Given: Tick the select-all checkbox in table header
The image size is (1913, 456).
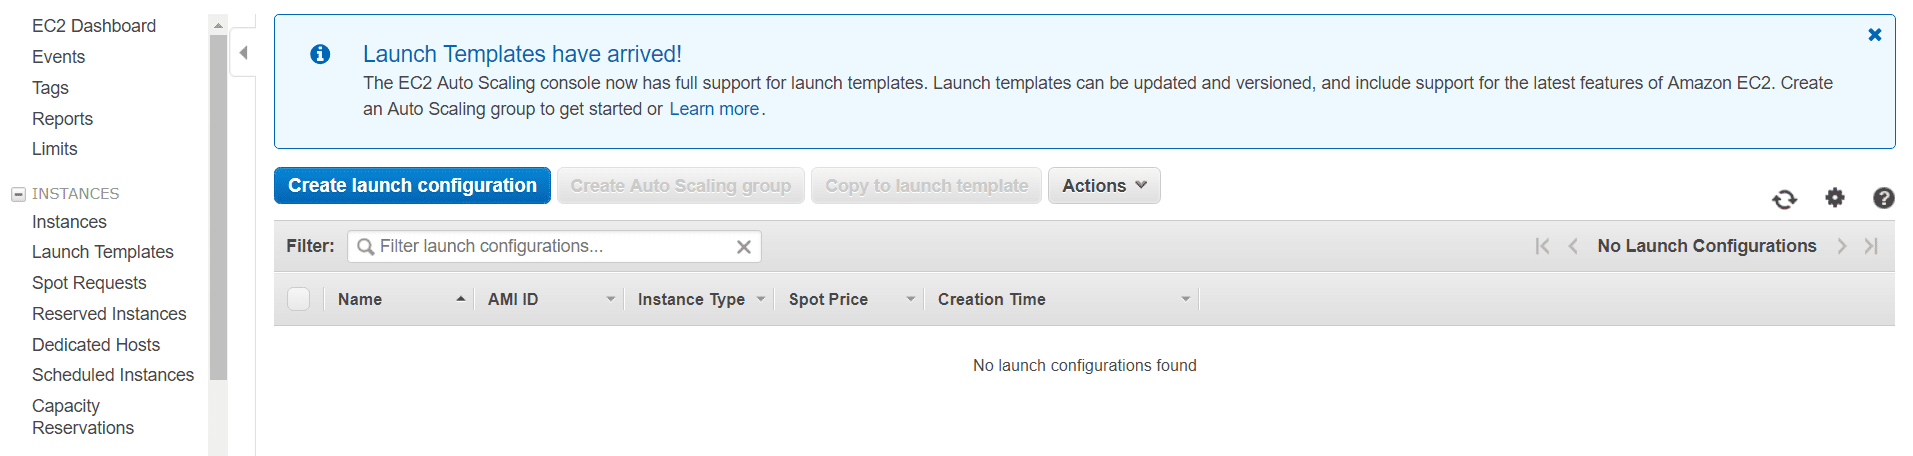Looking at the screenshot, I should pyautogui.click(x=298, y=299).
